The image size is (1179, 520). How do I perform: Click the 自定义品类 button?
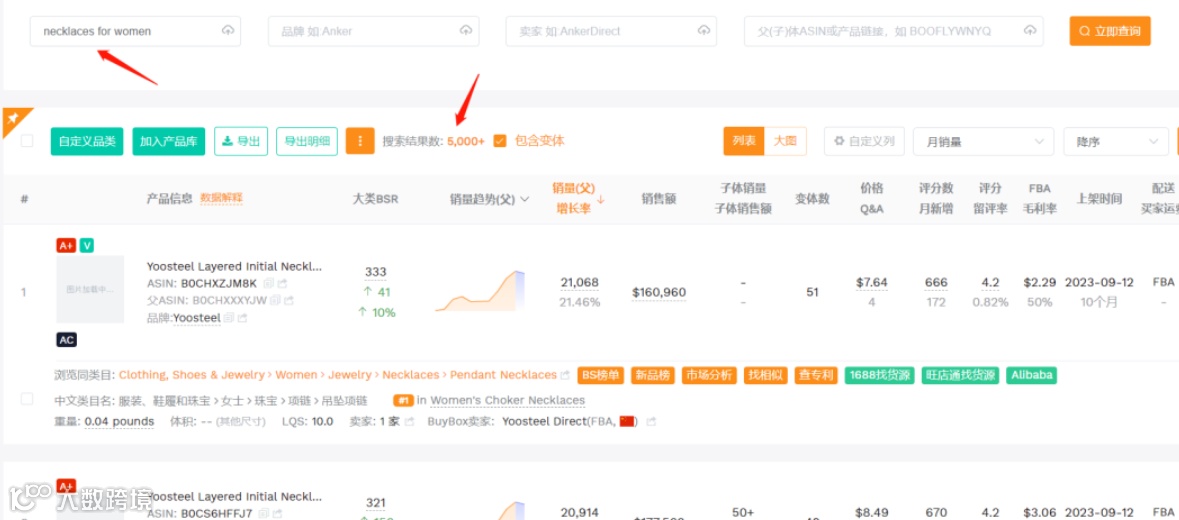click(87, 141)
